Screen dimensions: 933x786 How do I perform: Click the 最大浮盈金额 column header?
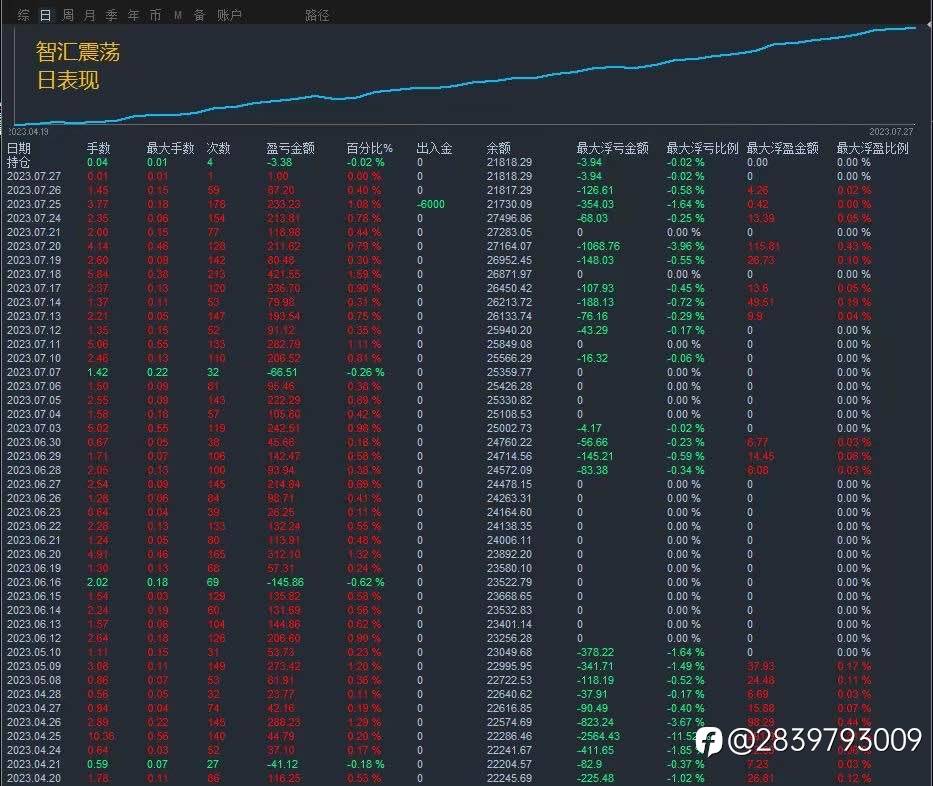tap(783, 148)
